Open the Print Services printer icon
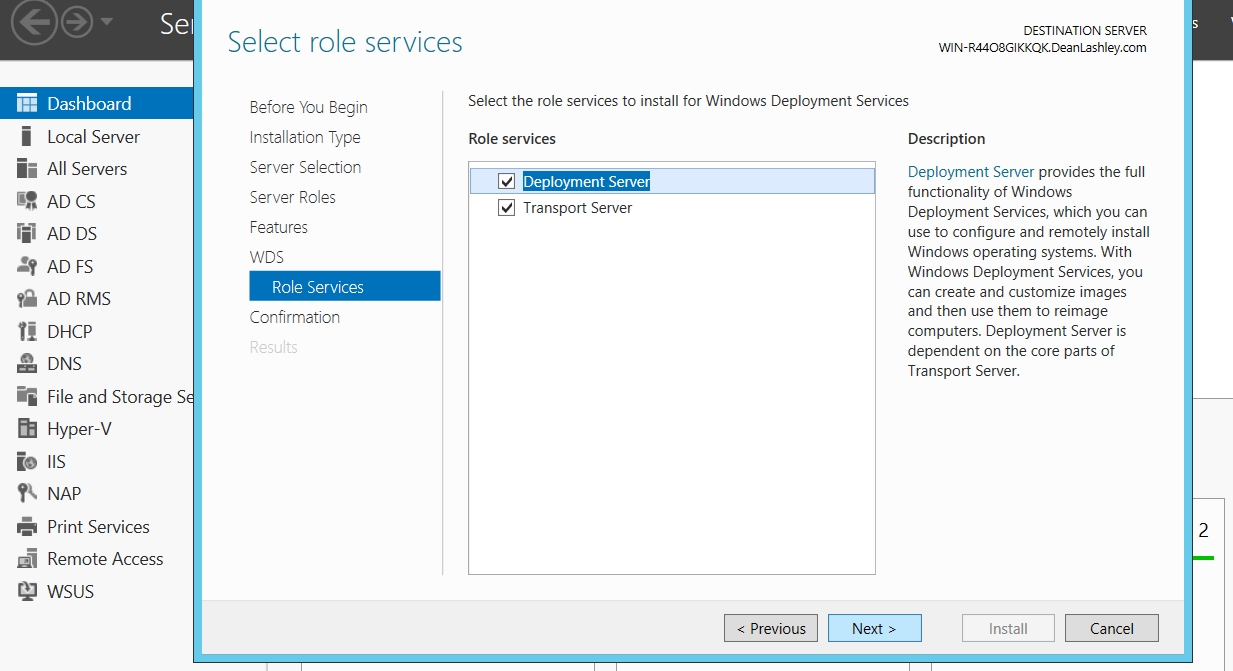 pyautogui.click(x=27, y=527)
